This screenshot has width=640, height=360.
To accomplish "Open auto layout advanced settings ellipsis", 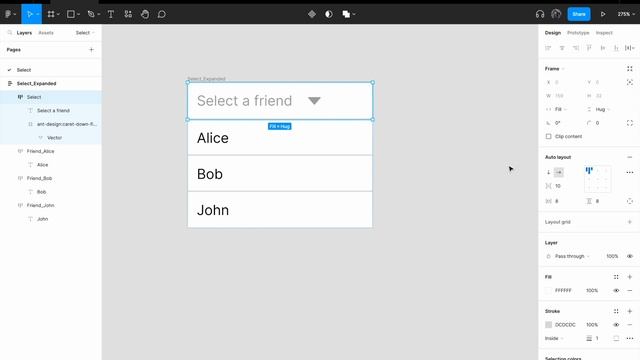I will pos(630,172).
